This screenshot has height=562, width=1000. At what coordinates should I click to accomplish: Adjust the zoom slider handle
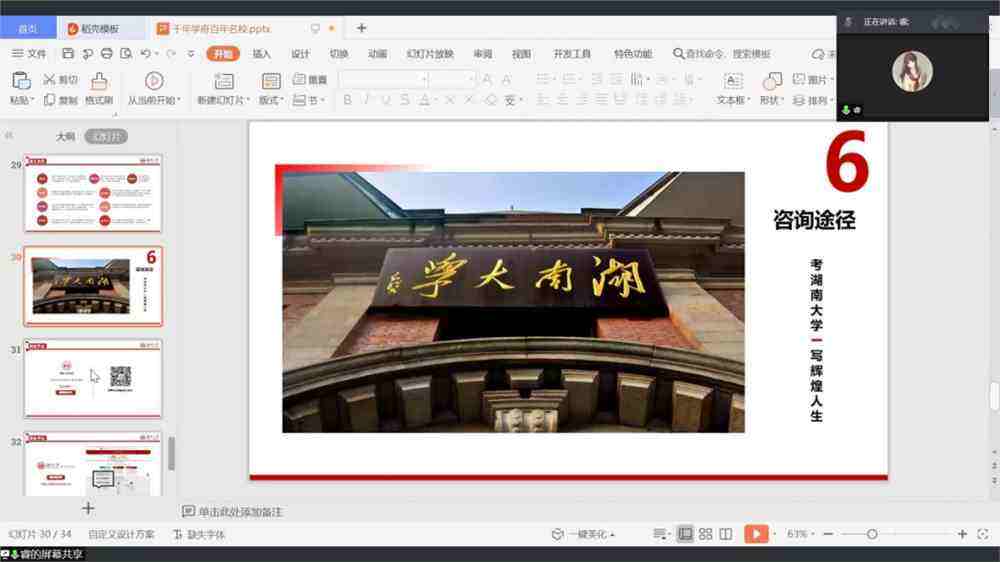point(872,534)
